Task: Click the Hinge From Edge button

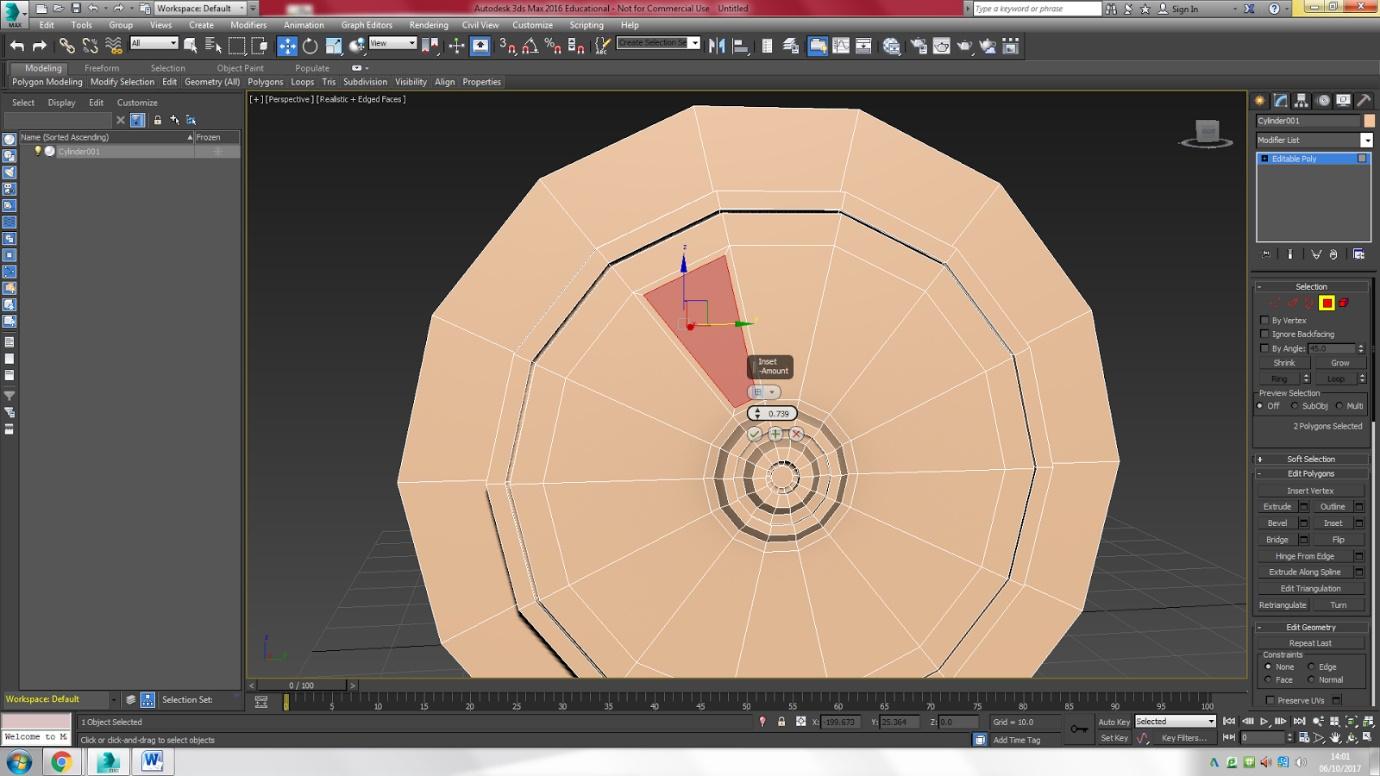Action: (1304, 556)
